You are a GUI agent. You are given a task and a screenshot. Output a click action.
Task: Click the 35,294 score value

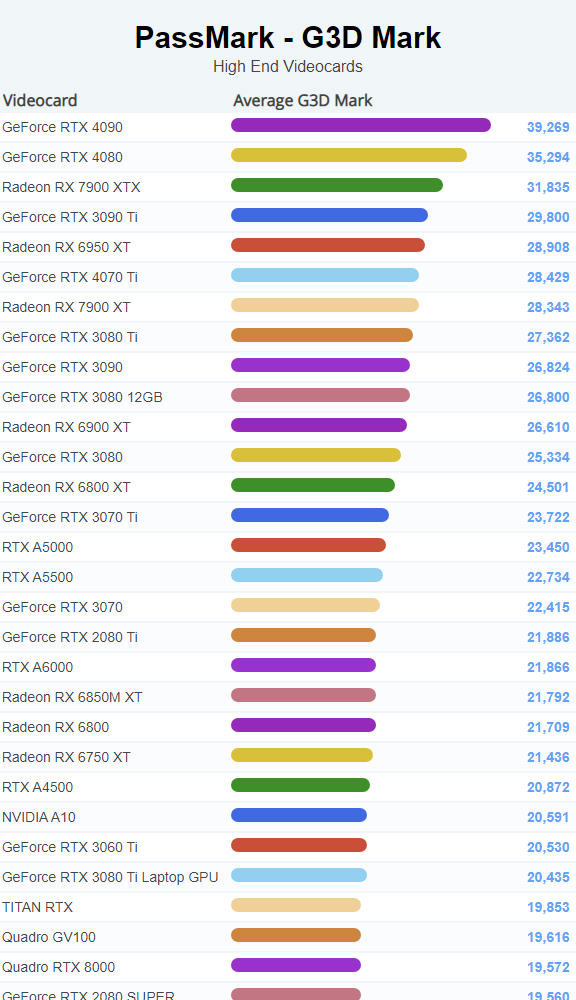[x=548, y=157]
